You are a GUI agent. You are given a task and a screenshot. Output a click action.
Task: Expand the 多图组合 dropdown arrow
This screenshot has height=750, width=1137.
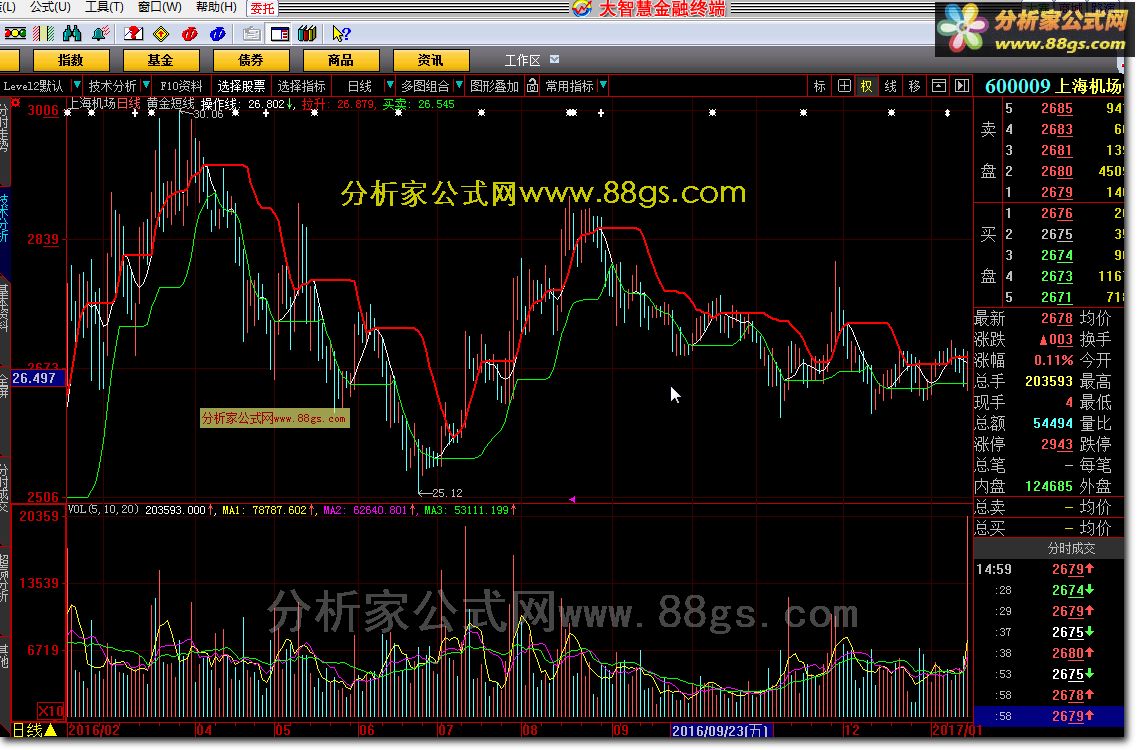coord(459,85)
